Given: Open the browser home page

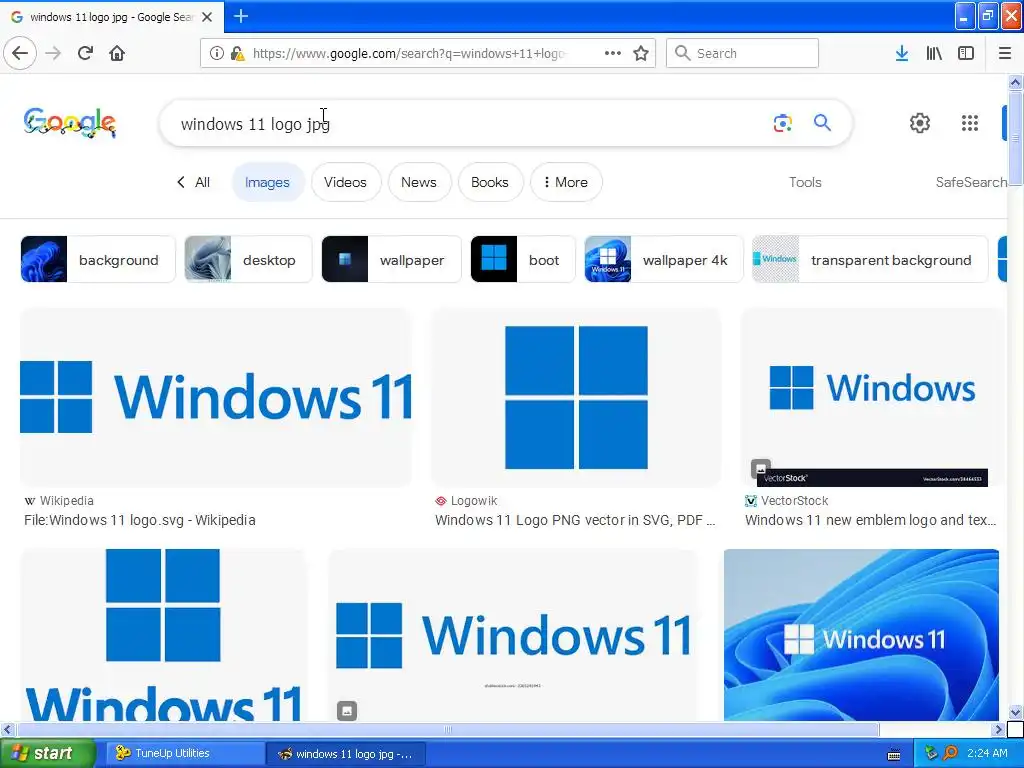Looking at the screenshot, I should 117,53.
